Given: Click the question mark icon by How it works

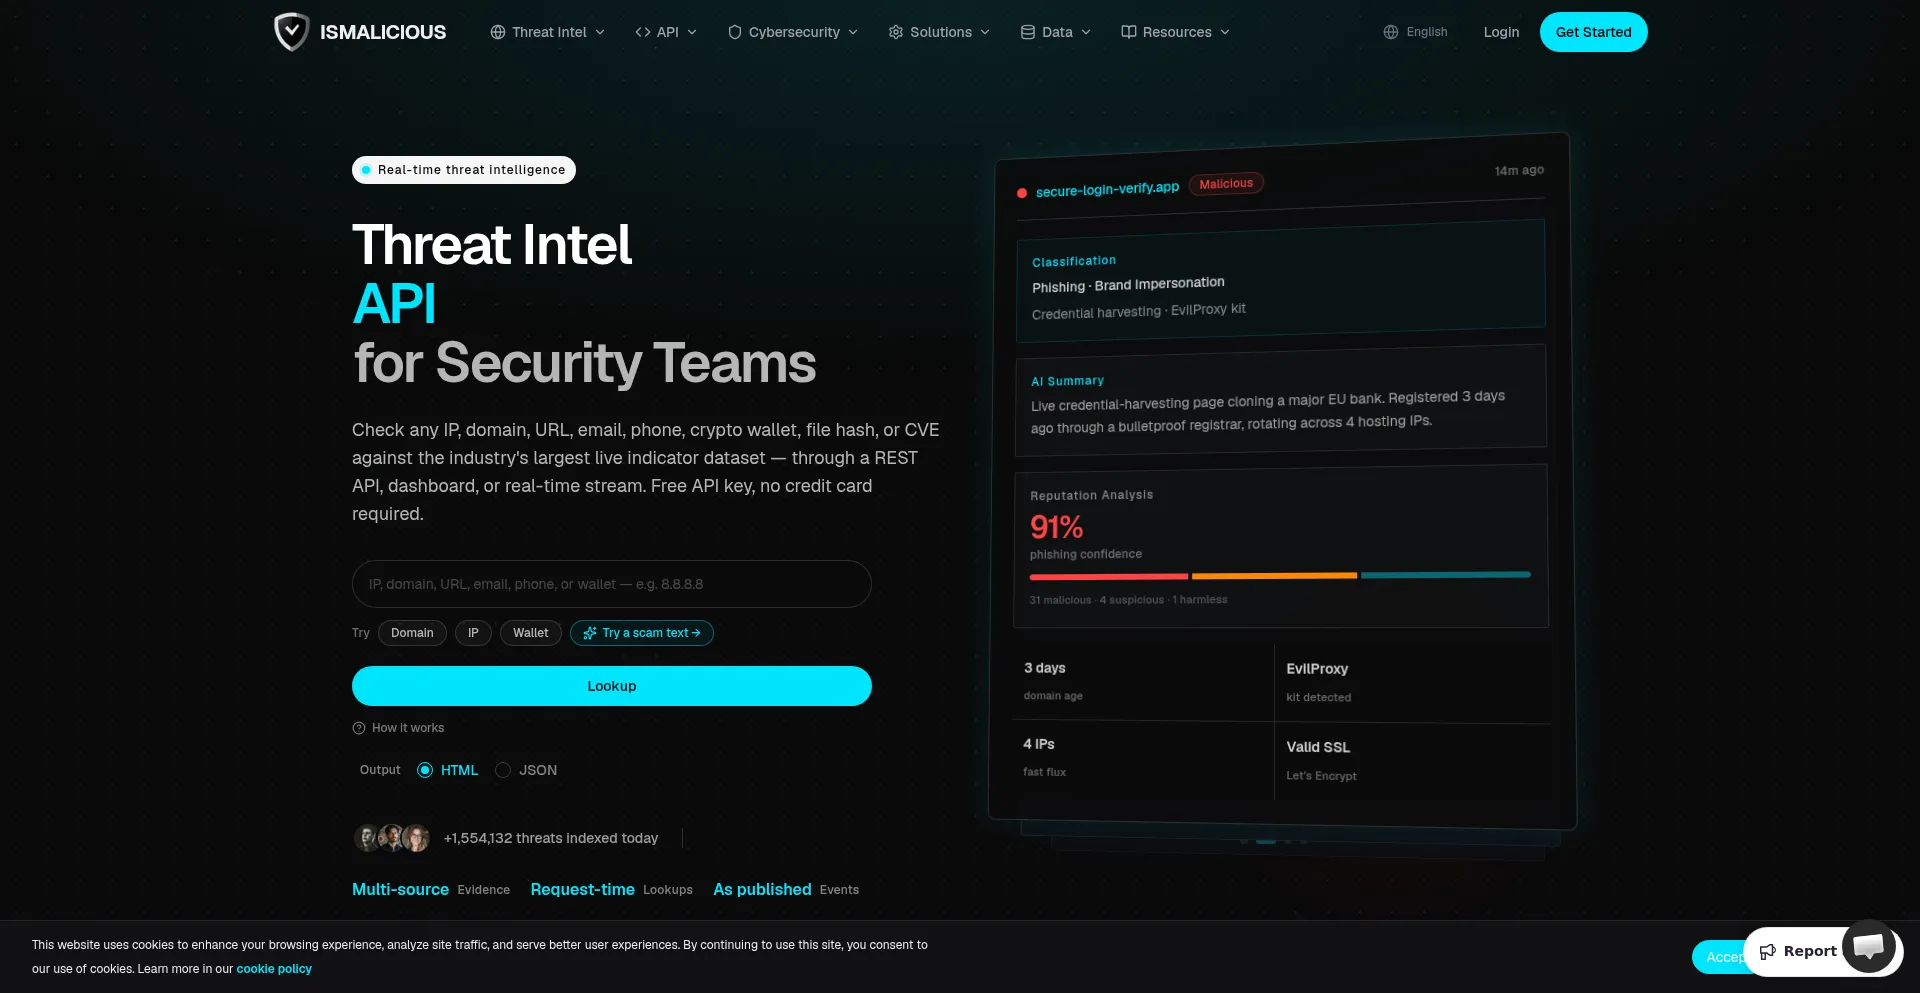Looking at the screenshot, I should pos(359,728).
